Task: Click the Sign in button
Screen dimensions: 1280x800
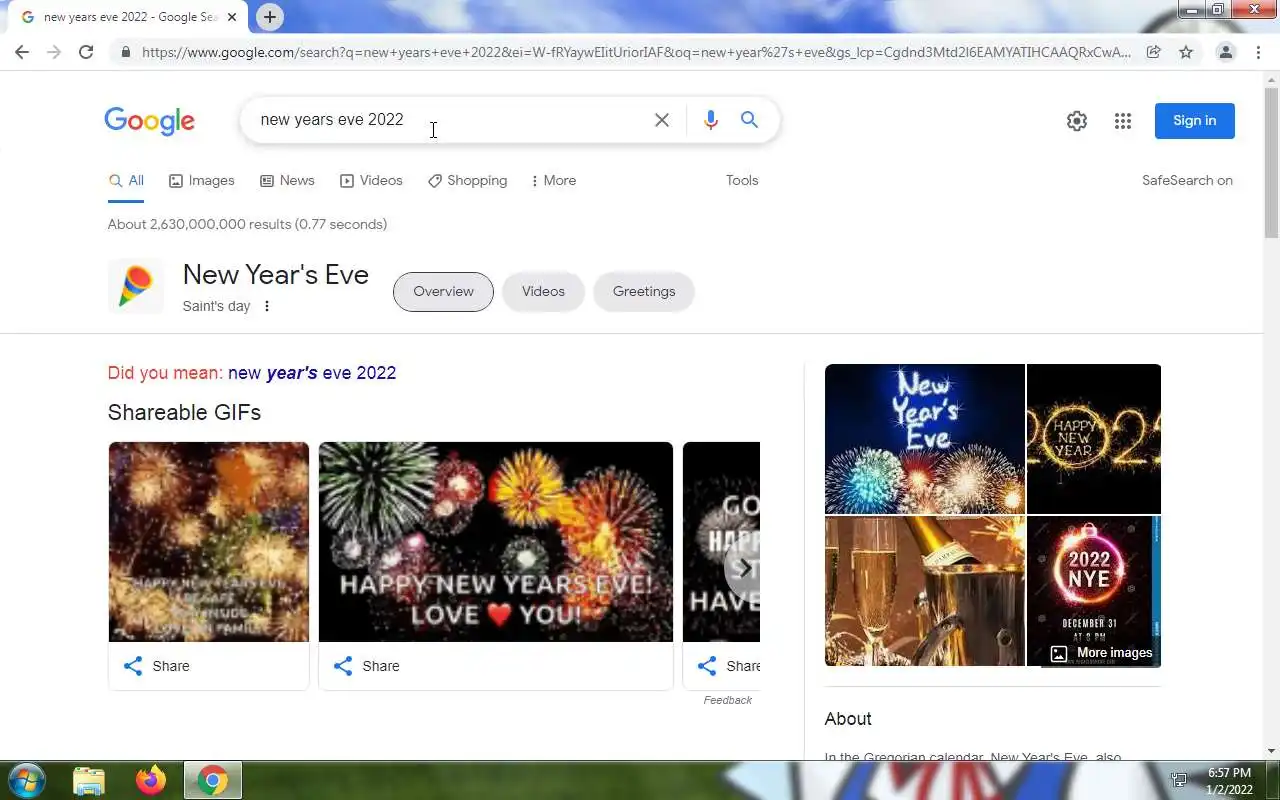Action: [1195, 121]
